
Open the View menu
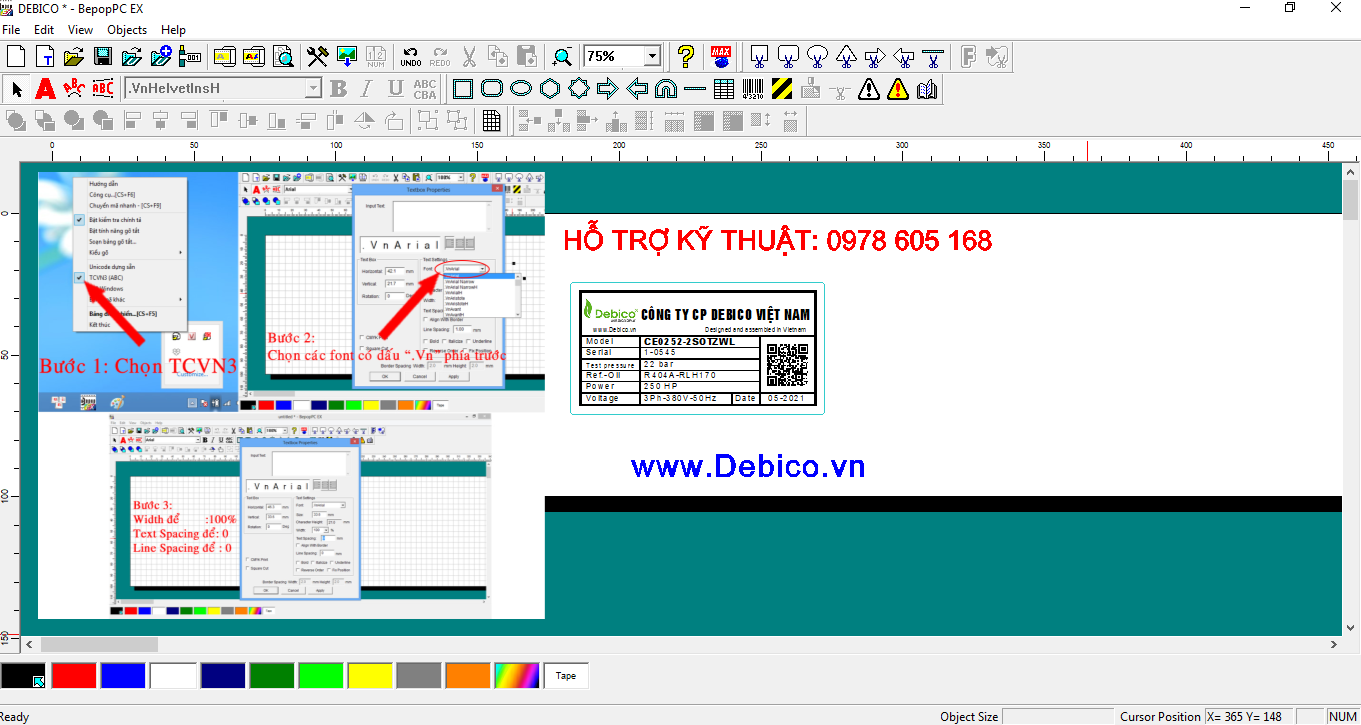[79, 29]
